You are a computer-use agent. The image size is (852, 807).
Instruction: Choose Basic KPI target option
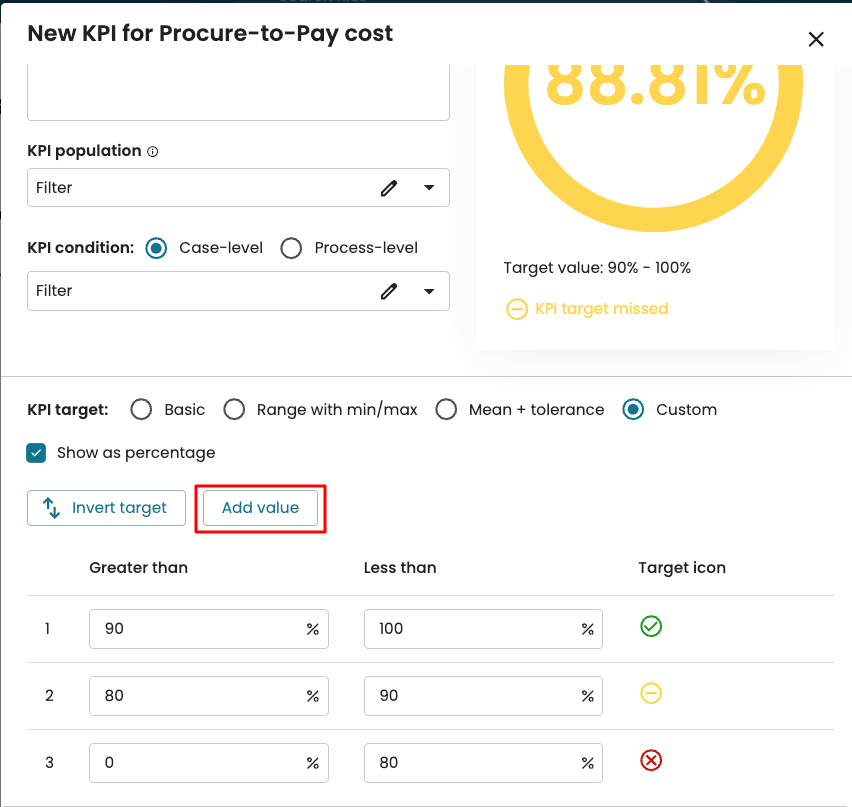coord(142,410)
